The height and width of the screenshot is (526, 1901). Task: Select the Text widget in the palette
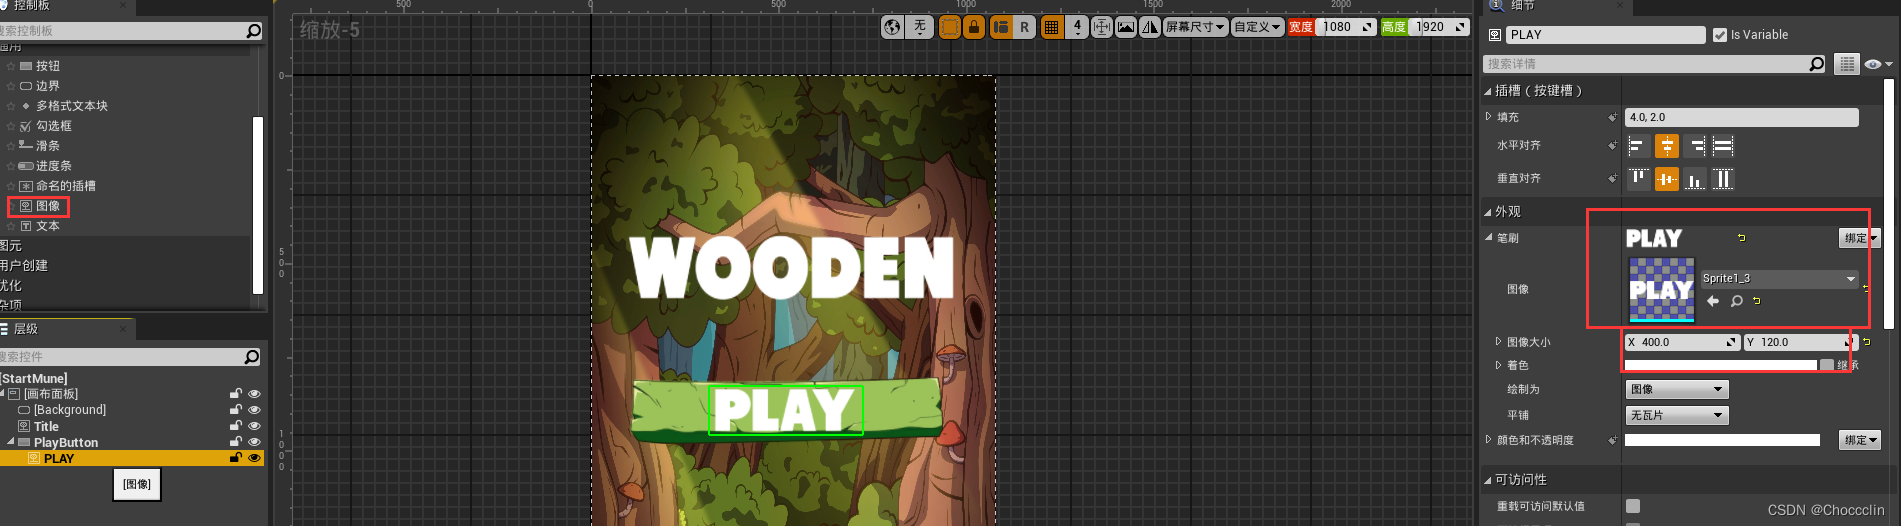tap(48, 226)
